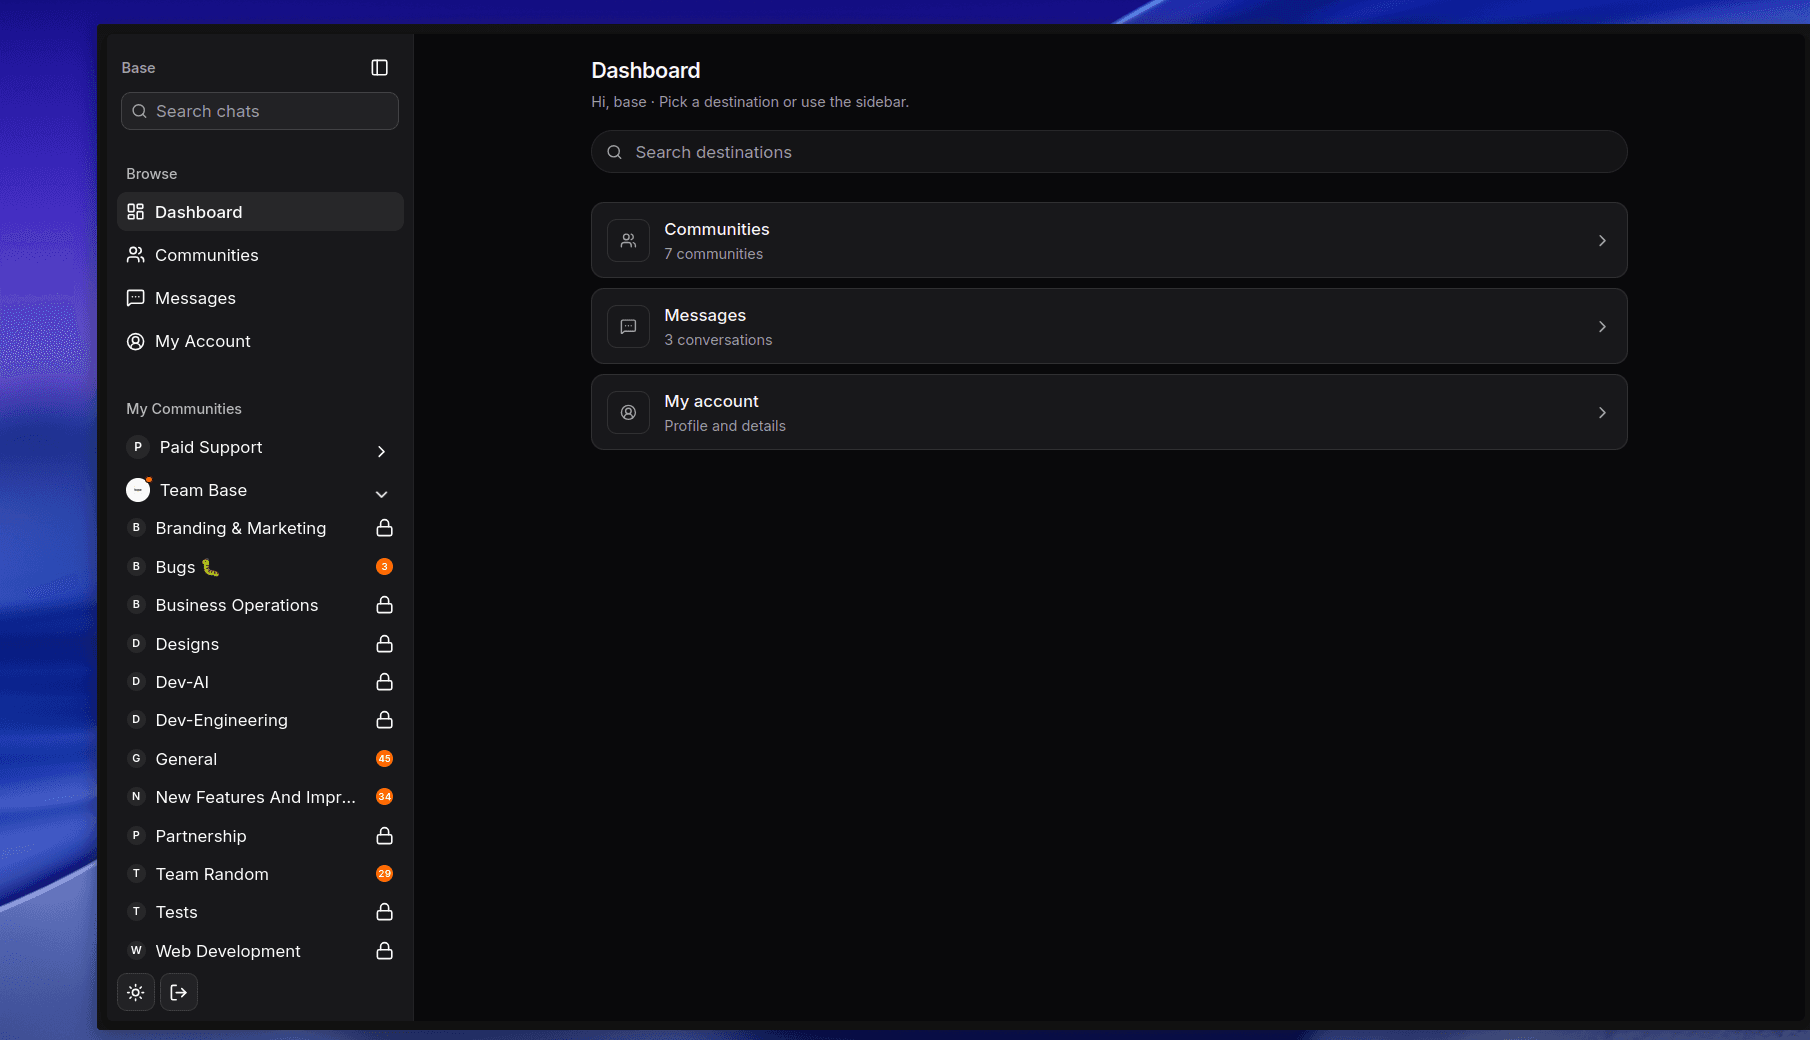Click the unread badge on Bugs channel
The height and width of the screenshot is (1040, 1810).
(384, 567)
